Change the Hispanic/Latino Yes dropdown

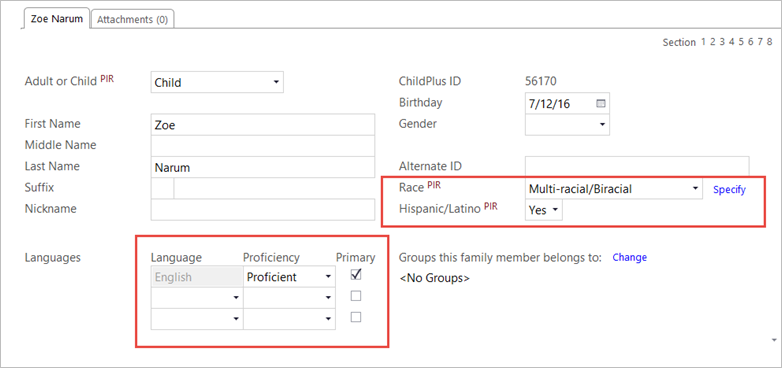pyautogui.click(x=544, y=210)
